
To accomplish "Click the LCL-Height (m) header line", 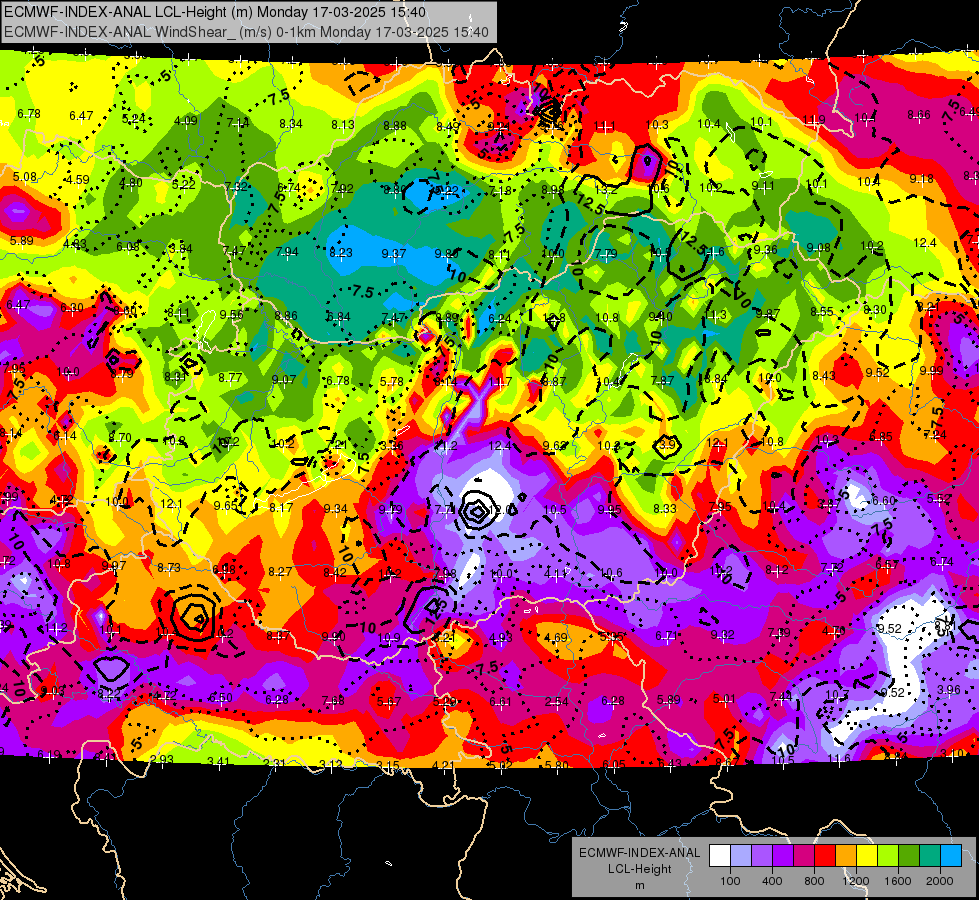I will click(x=215, y=12).
